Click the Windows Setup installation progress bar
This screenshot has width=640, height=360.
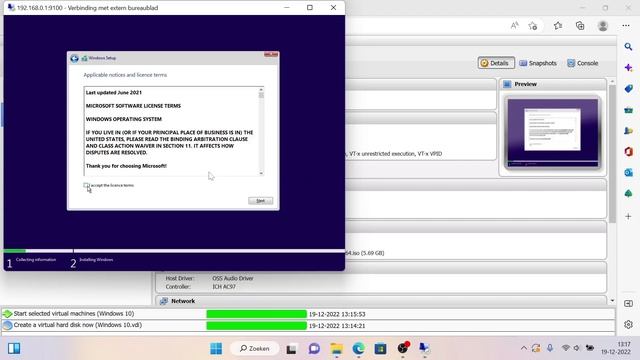(x=174, y=251)
